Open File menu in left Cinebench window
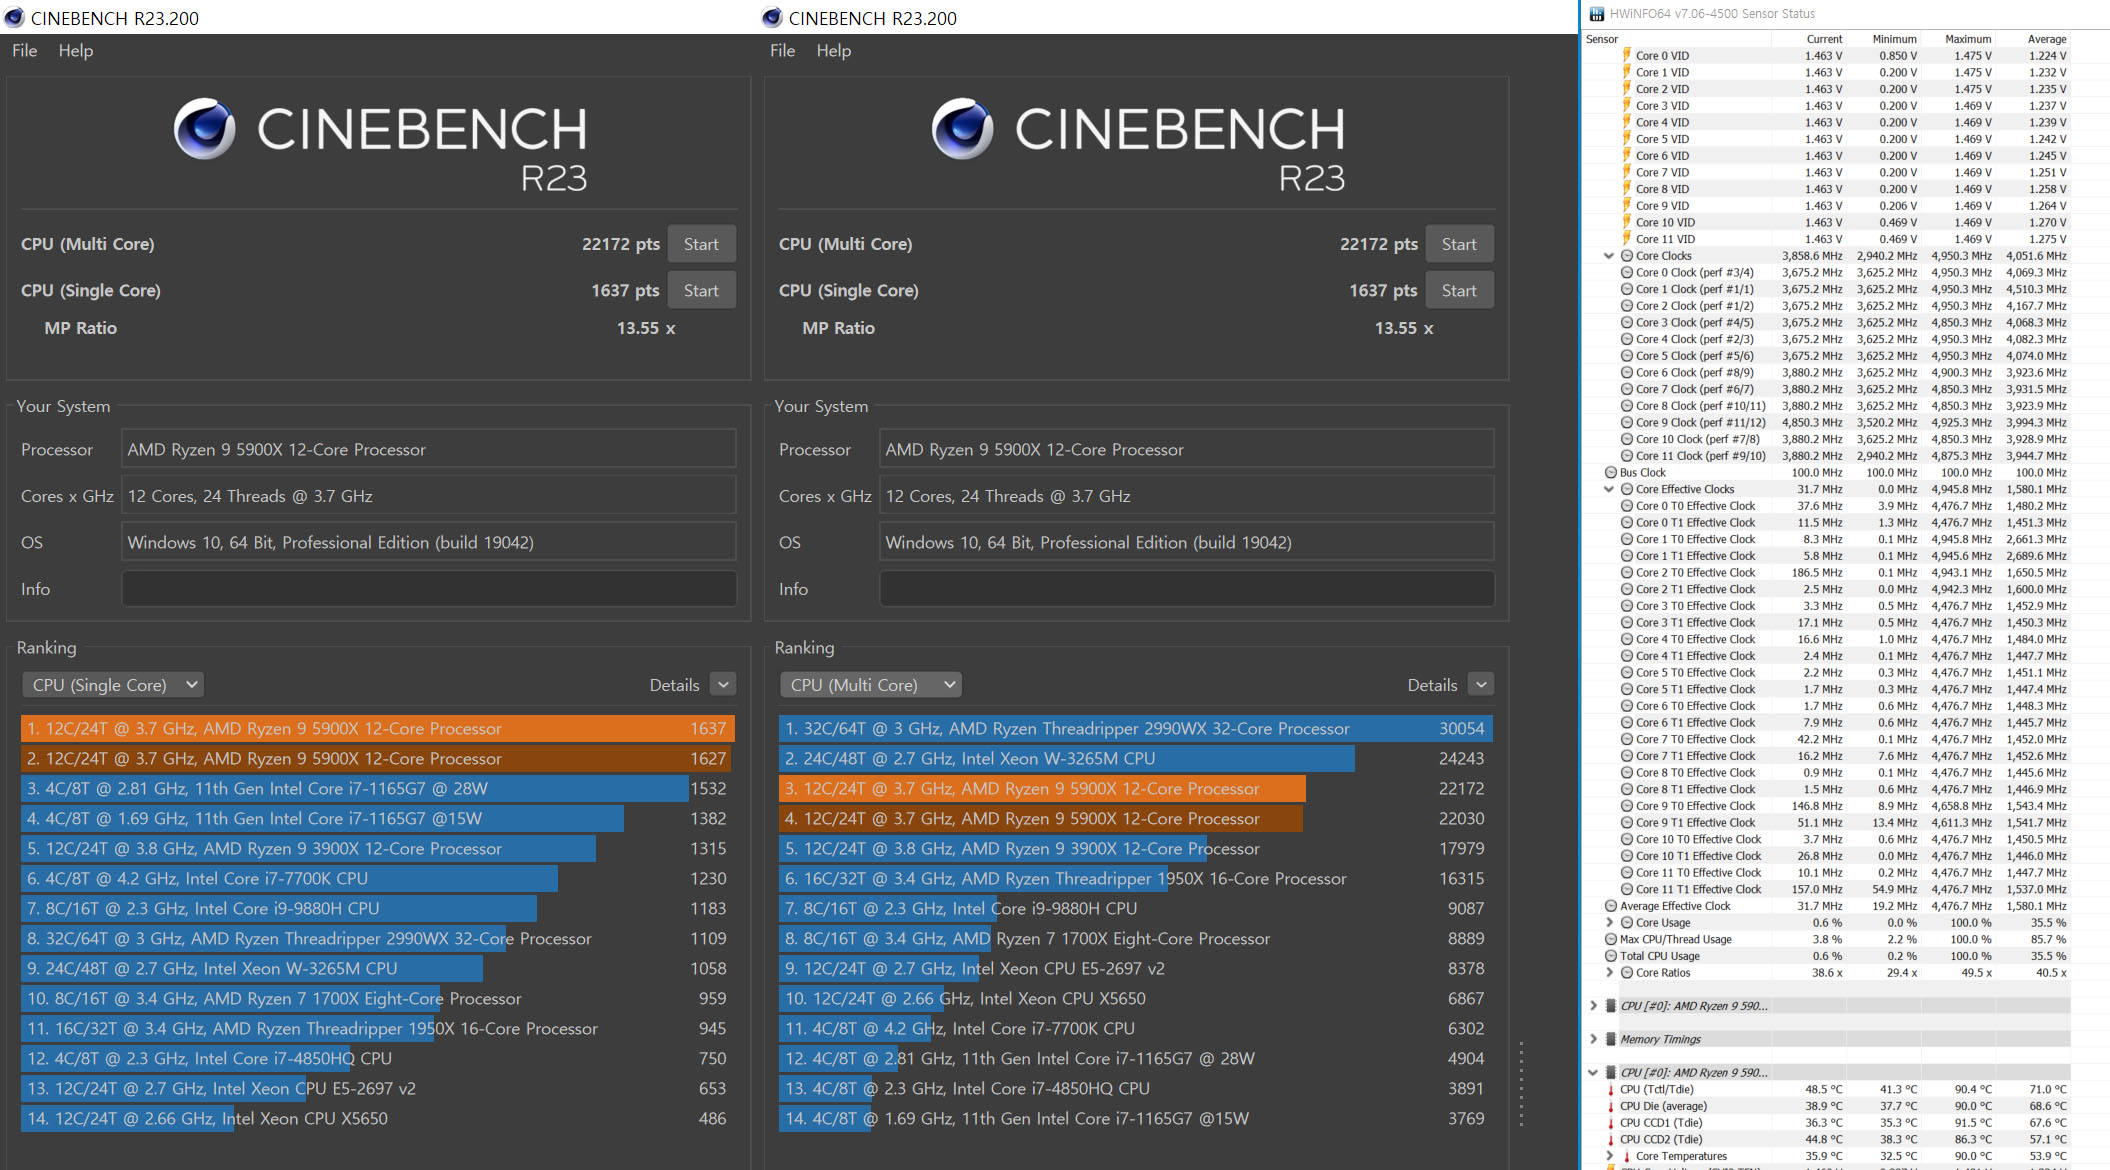 coord(24,51)
